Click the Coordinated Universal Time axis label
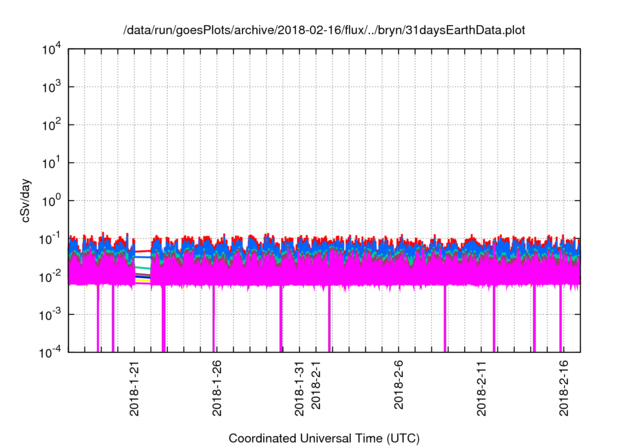The image size is (640, 448). click(x=323, y=438)
